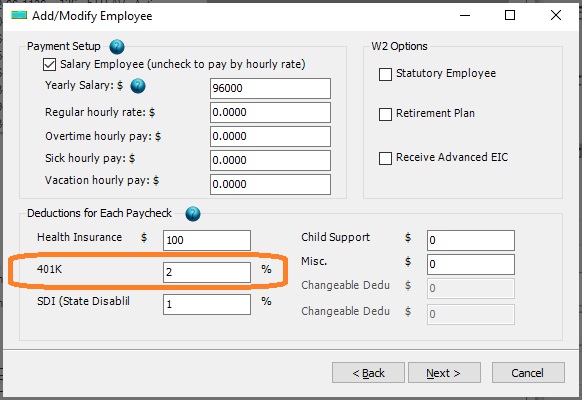Maximize the Add/Modify Employee window

coord(510,15)
